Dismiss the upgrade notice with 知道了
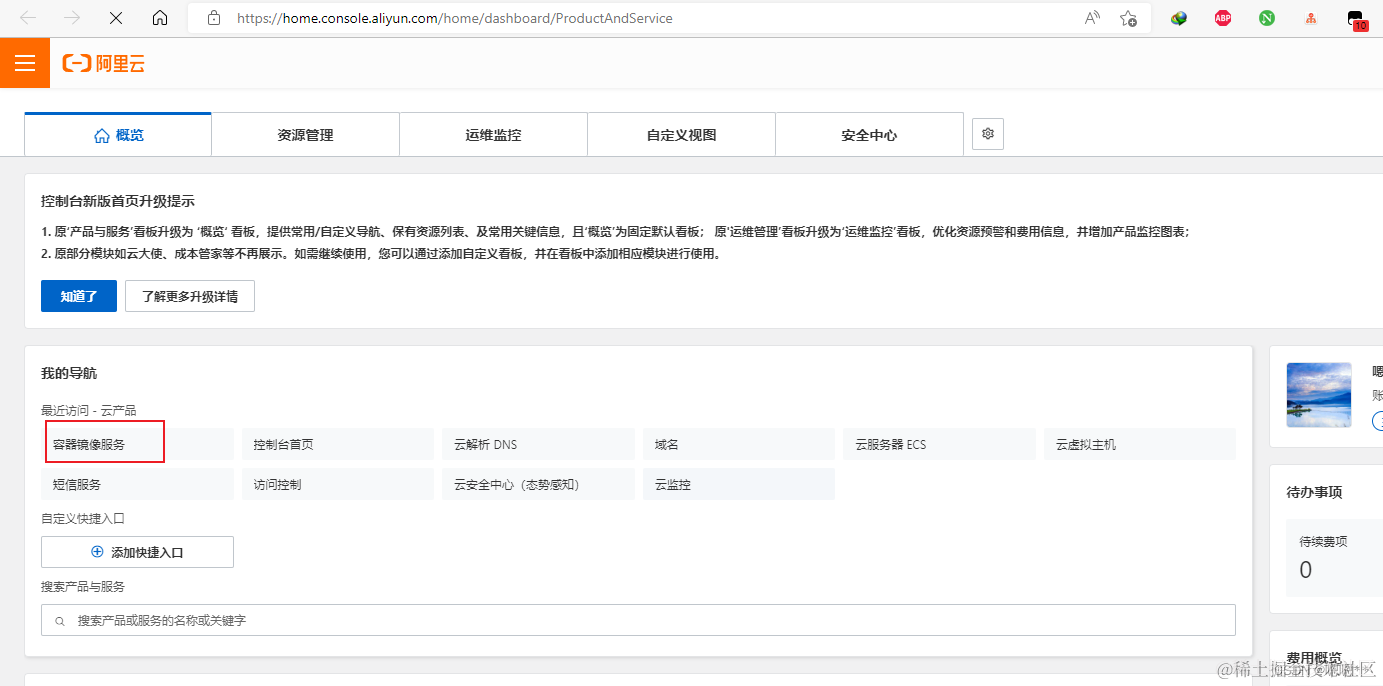The height and width of the screenshot is (686, 1383). (x=78, y=295)
